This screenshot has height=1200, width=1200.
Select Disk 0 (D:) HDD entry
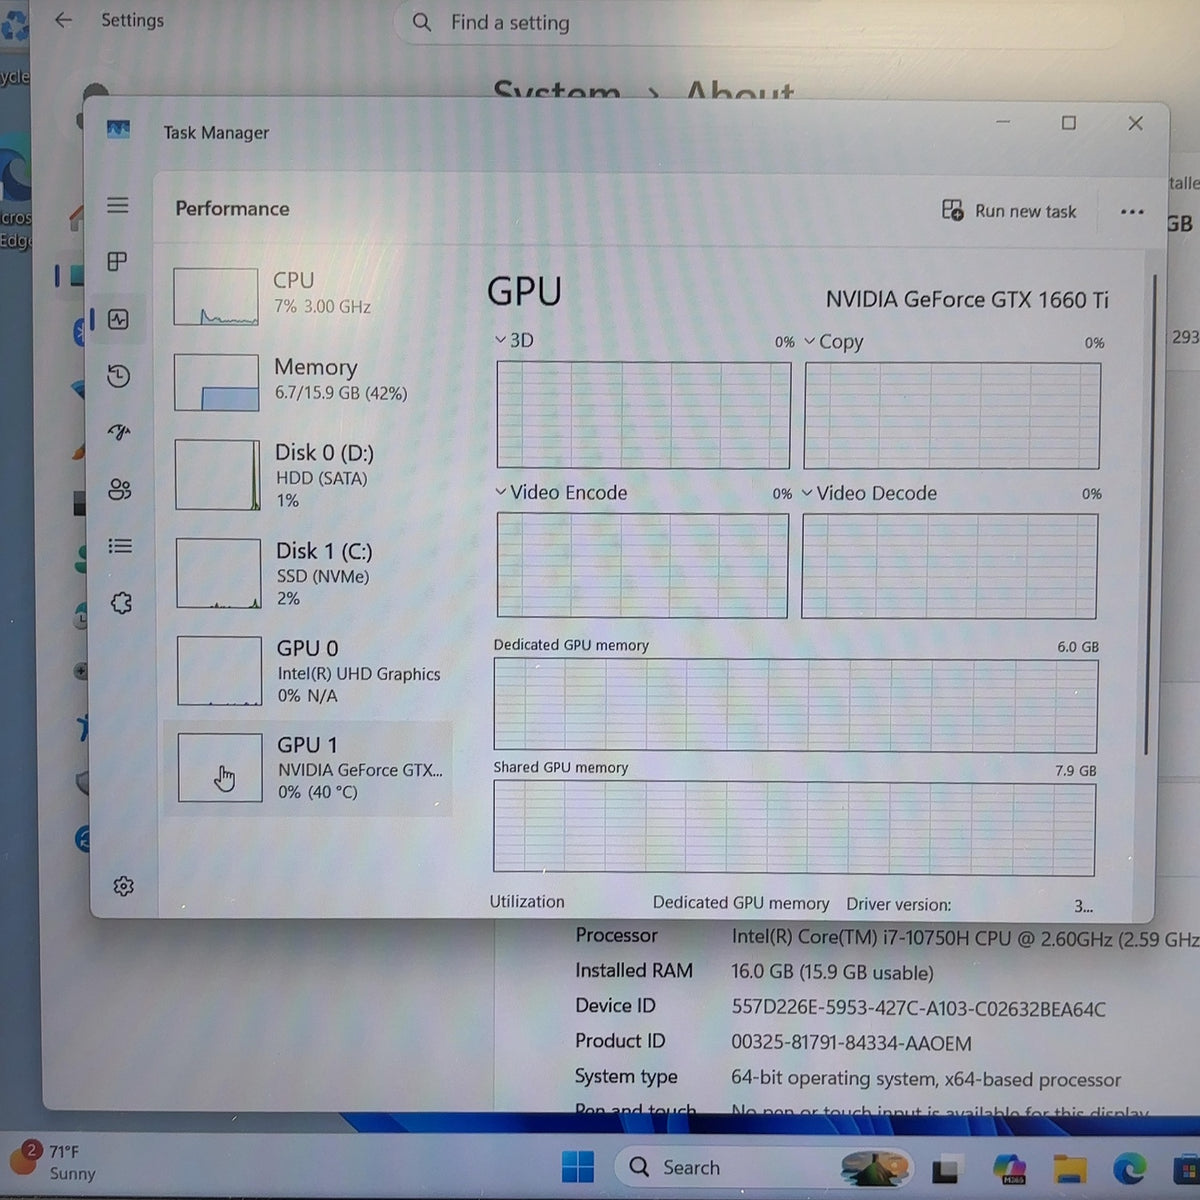tap(308, 476)
